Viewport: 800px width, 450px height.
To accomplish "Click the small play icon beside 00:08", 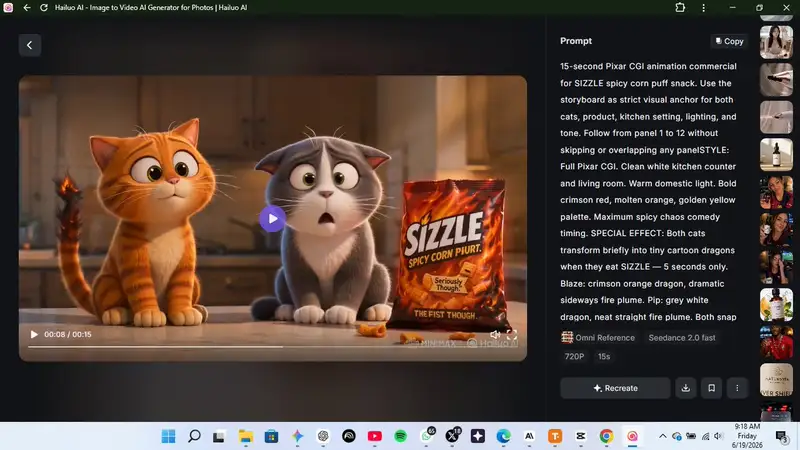I will [x=34, y=335].
